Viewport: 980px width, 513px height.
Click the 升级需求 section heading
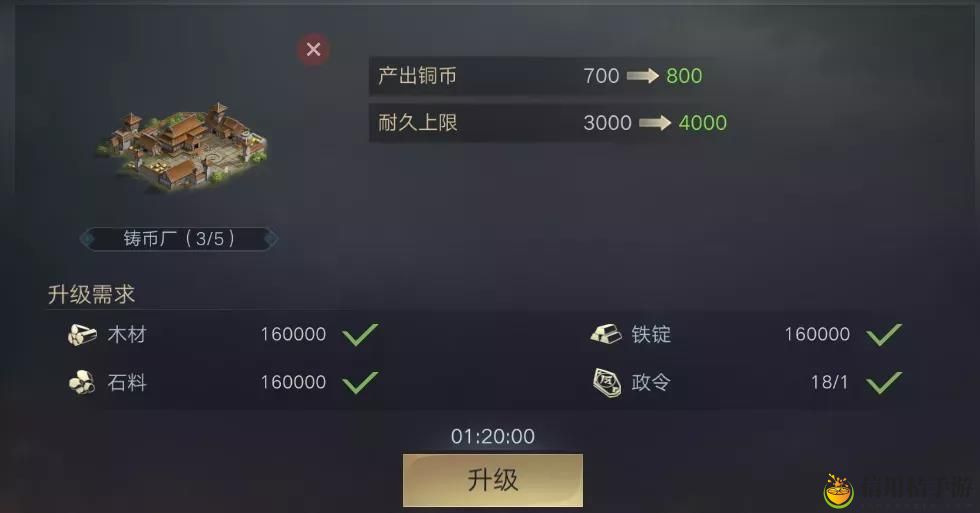91,294
